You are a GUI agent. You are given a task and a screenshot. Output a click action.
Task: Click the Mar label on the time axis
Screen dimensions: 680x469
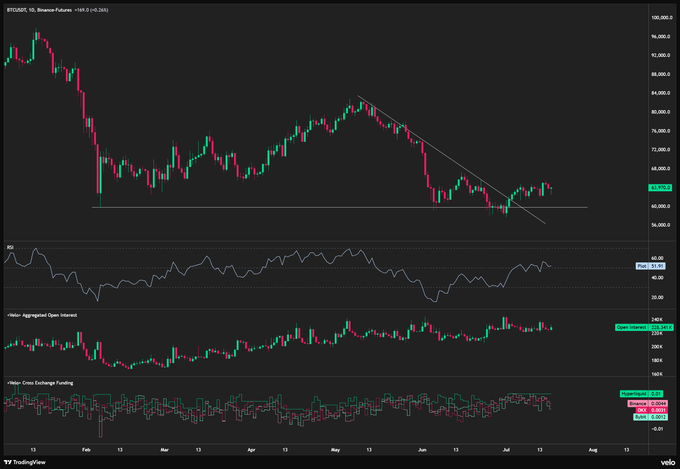[165, 450]
